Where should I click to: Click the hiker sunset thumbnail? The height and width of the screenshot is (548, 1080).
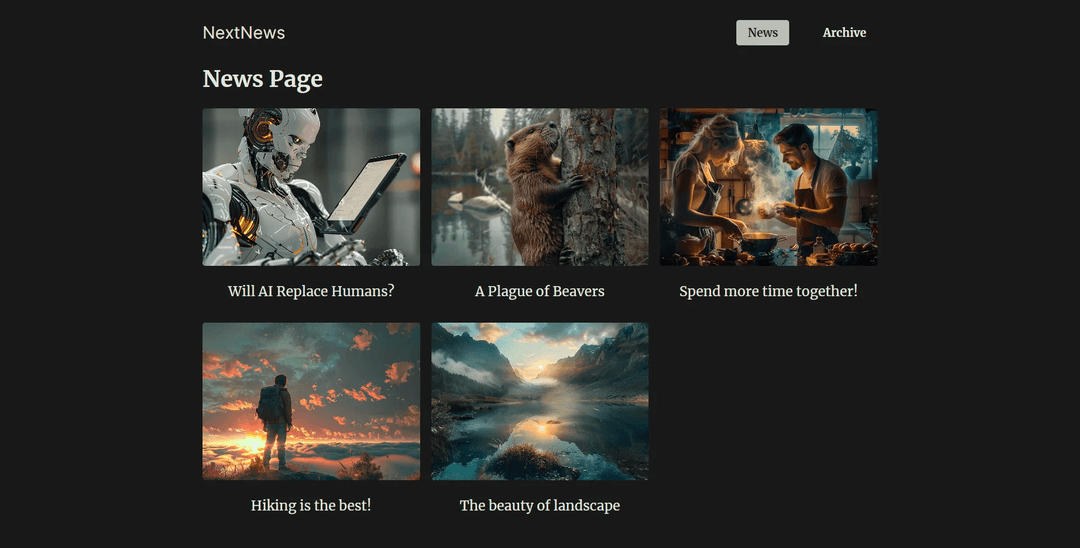[311, 401]
